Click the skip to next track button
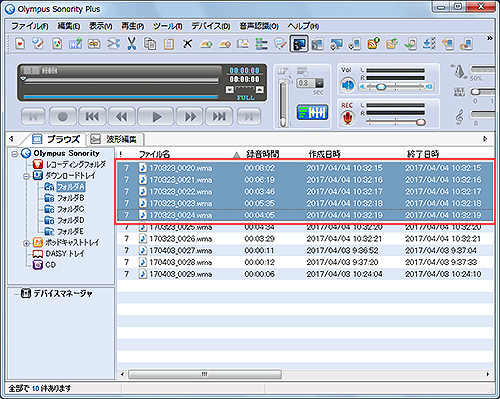This screenshot has width=500, height=399. [x=219, y=117]
